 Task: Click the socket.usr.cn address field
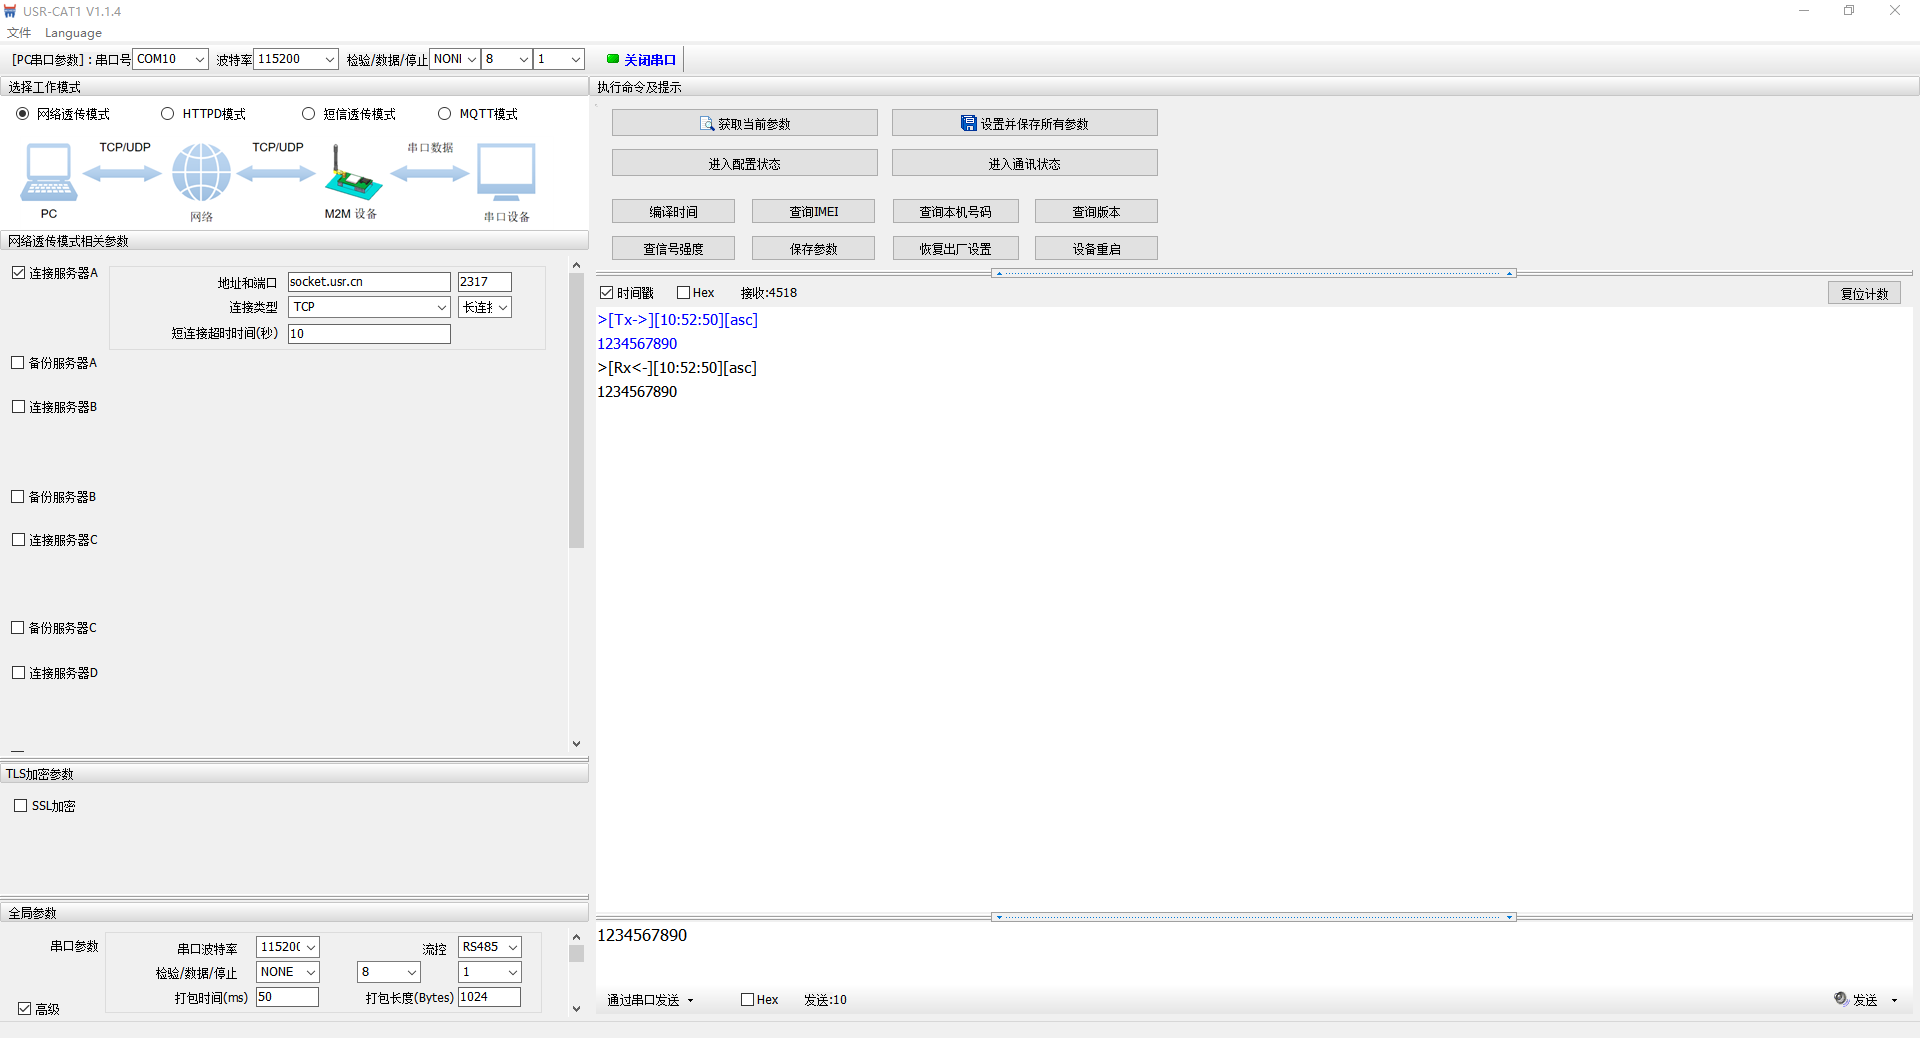[x=369, y=282]
